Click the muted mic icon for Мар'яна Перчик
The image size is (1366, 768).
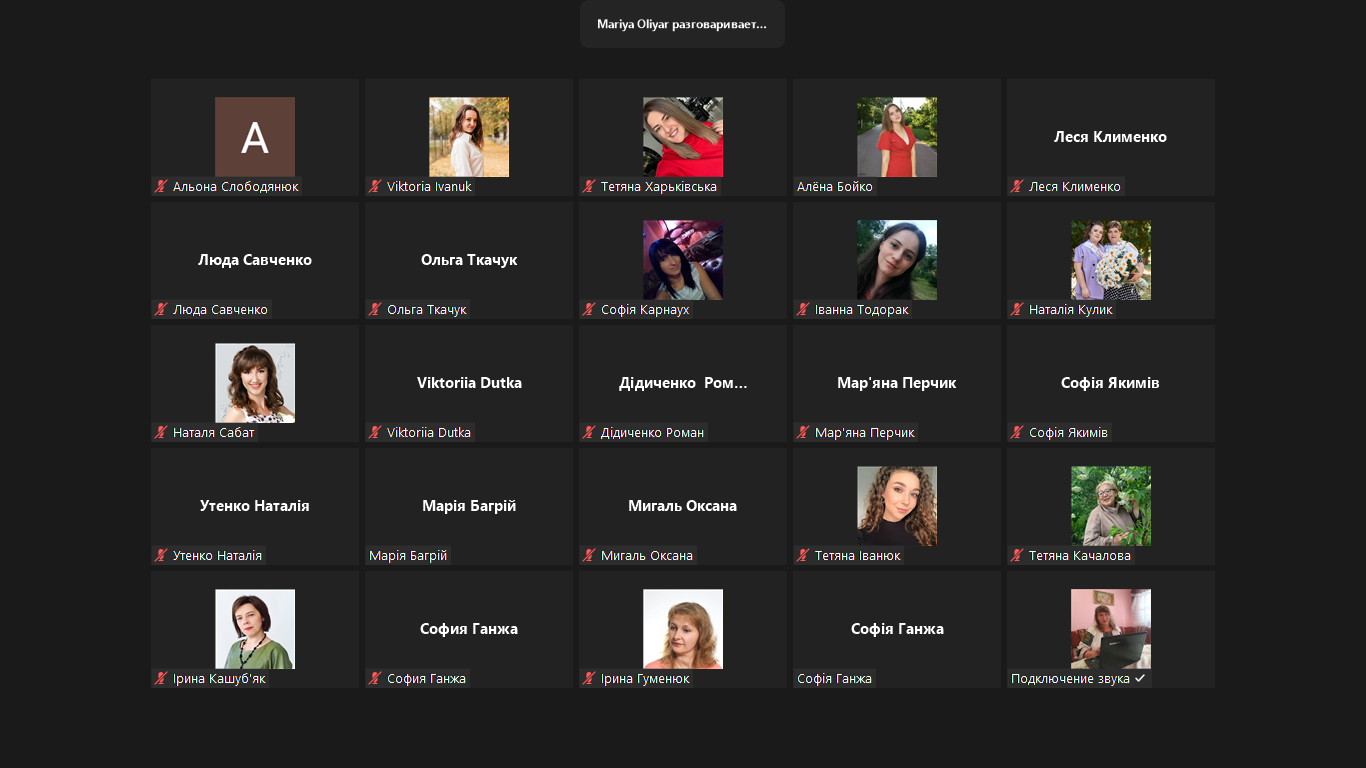pos(803,433)
